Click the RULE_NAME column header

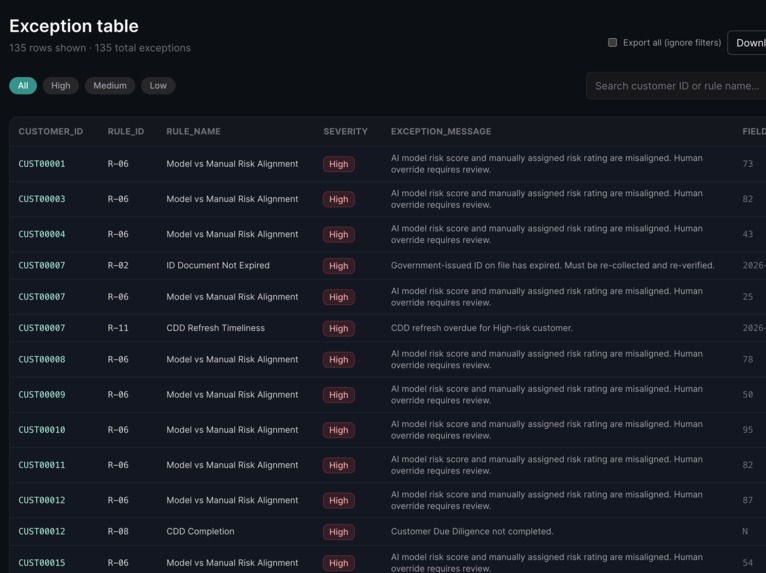coord(193,131)
